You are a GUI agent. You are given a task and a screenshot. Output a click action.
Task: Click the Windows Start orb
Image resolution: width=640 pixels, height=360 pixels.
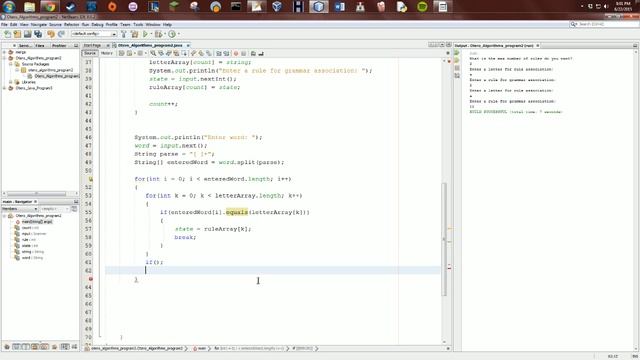pyautogui.click(x=9, y=7)
